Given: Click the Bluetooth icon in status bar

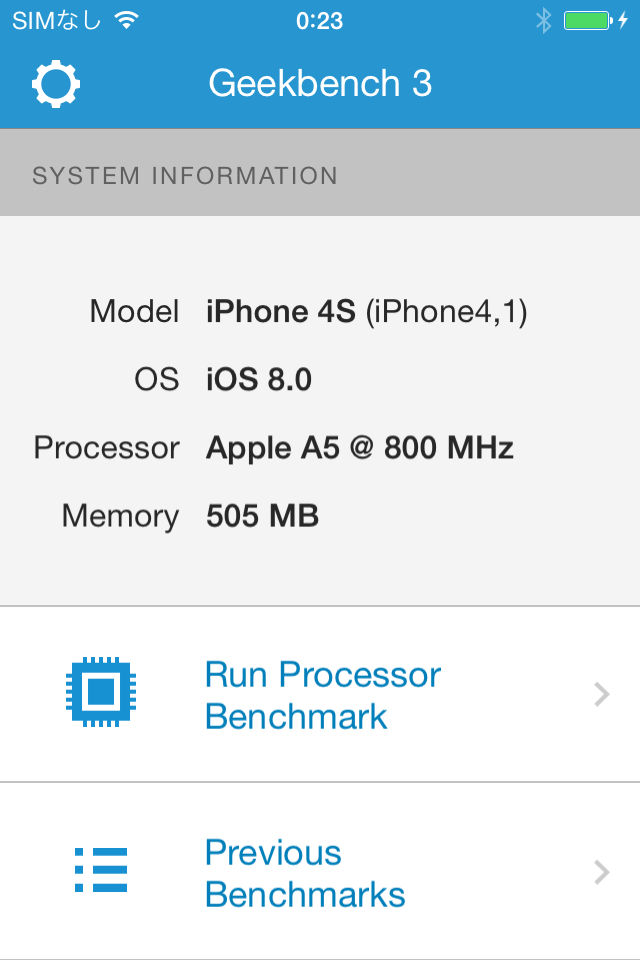Looking at the screenshot, I should pos(543,21).
